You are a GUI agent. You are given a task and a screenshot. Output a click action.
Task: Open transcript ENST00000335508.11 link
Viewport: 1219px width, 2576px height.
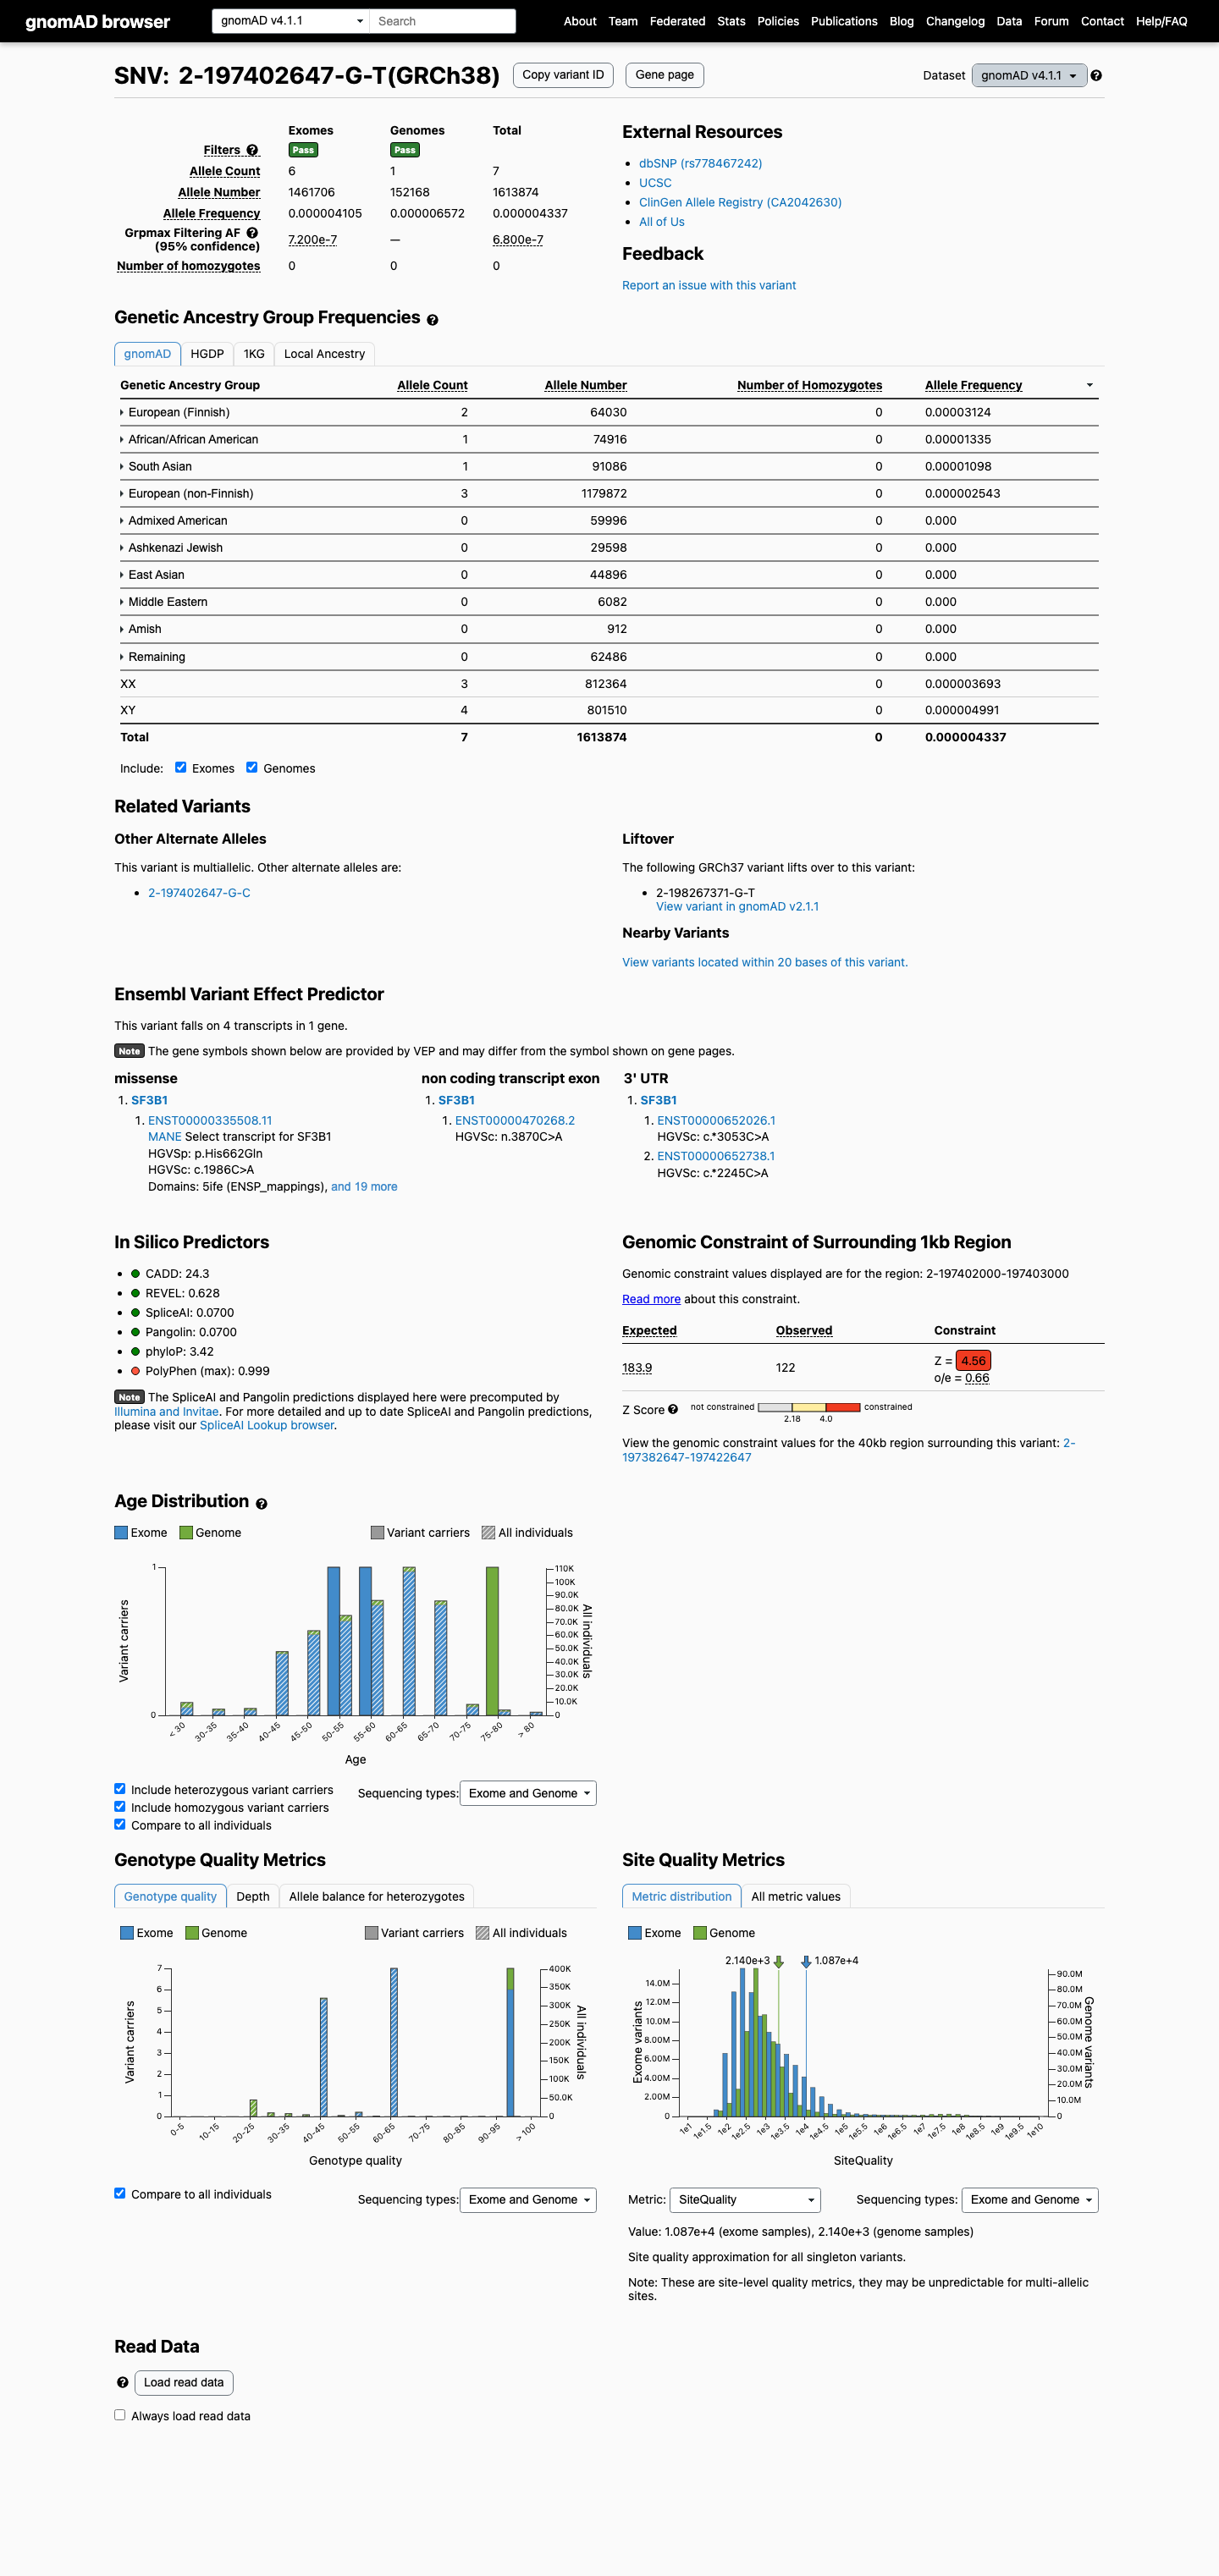(210, 1121)
